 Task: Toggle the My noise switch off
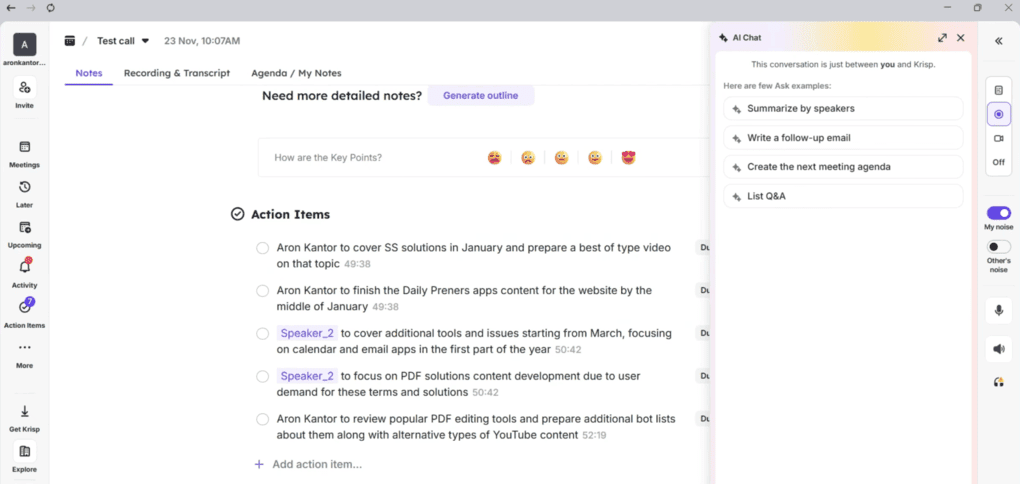click(x=998, y=213)
